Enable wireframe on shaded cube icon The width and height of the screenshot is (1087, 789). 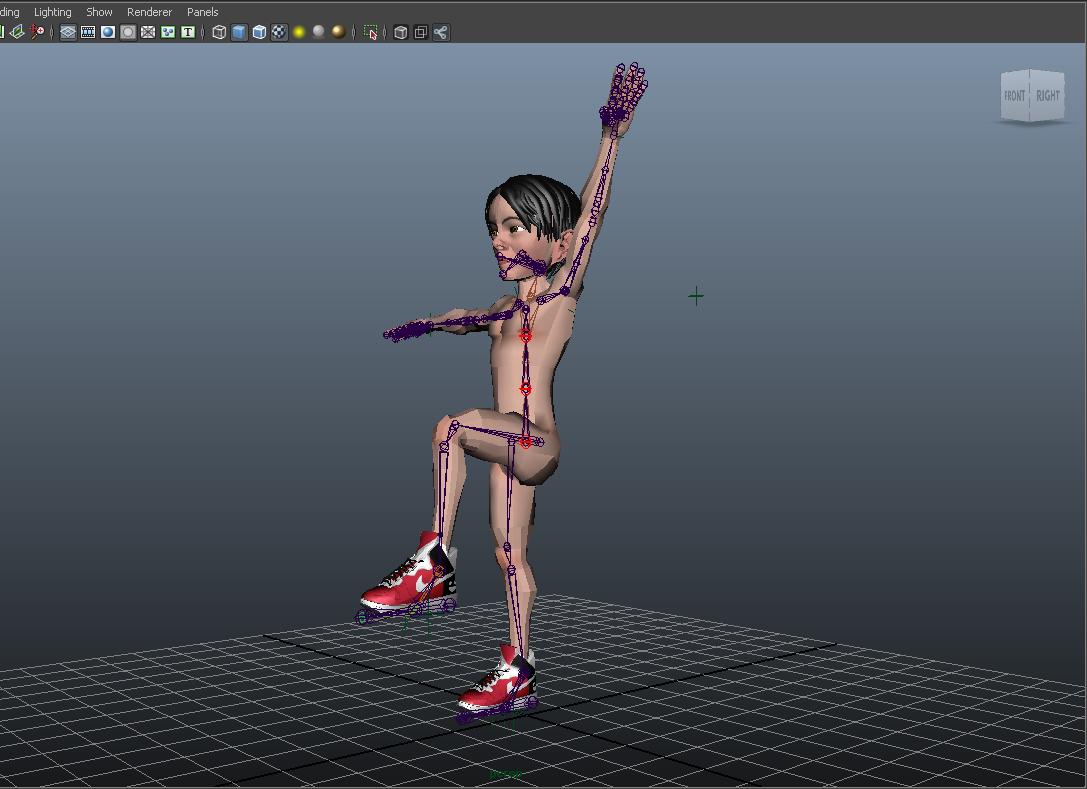point(259,32)
